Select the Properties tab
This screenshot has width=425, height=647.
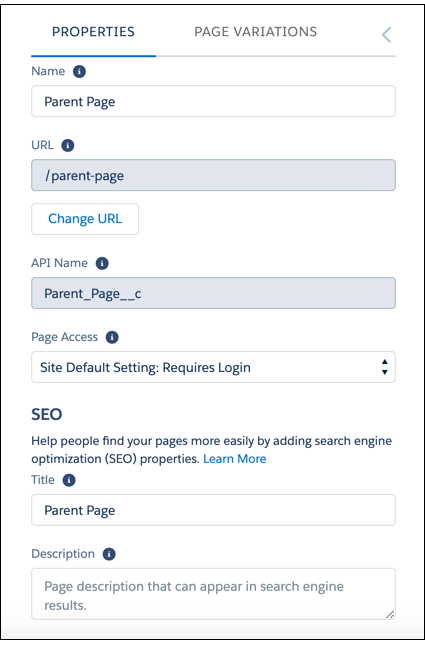(x=93, y=32)
